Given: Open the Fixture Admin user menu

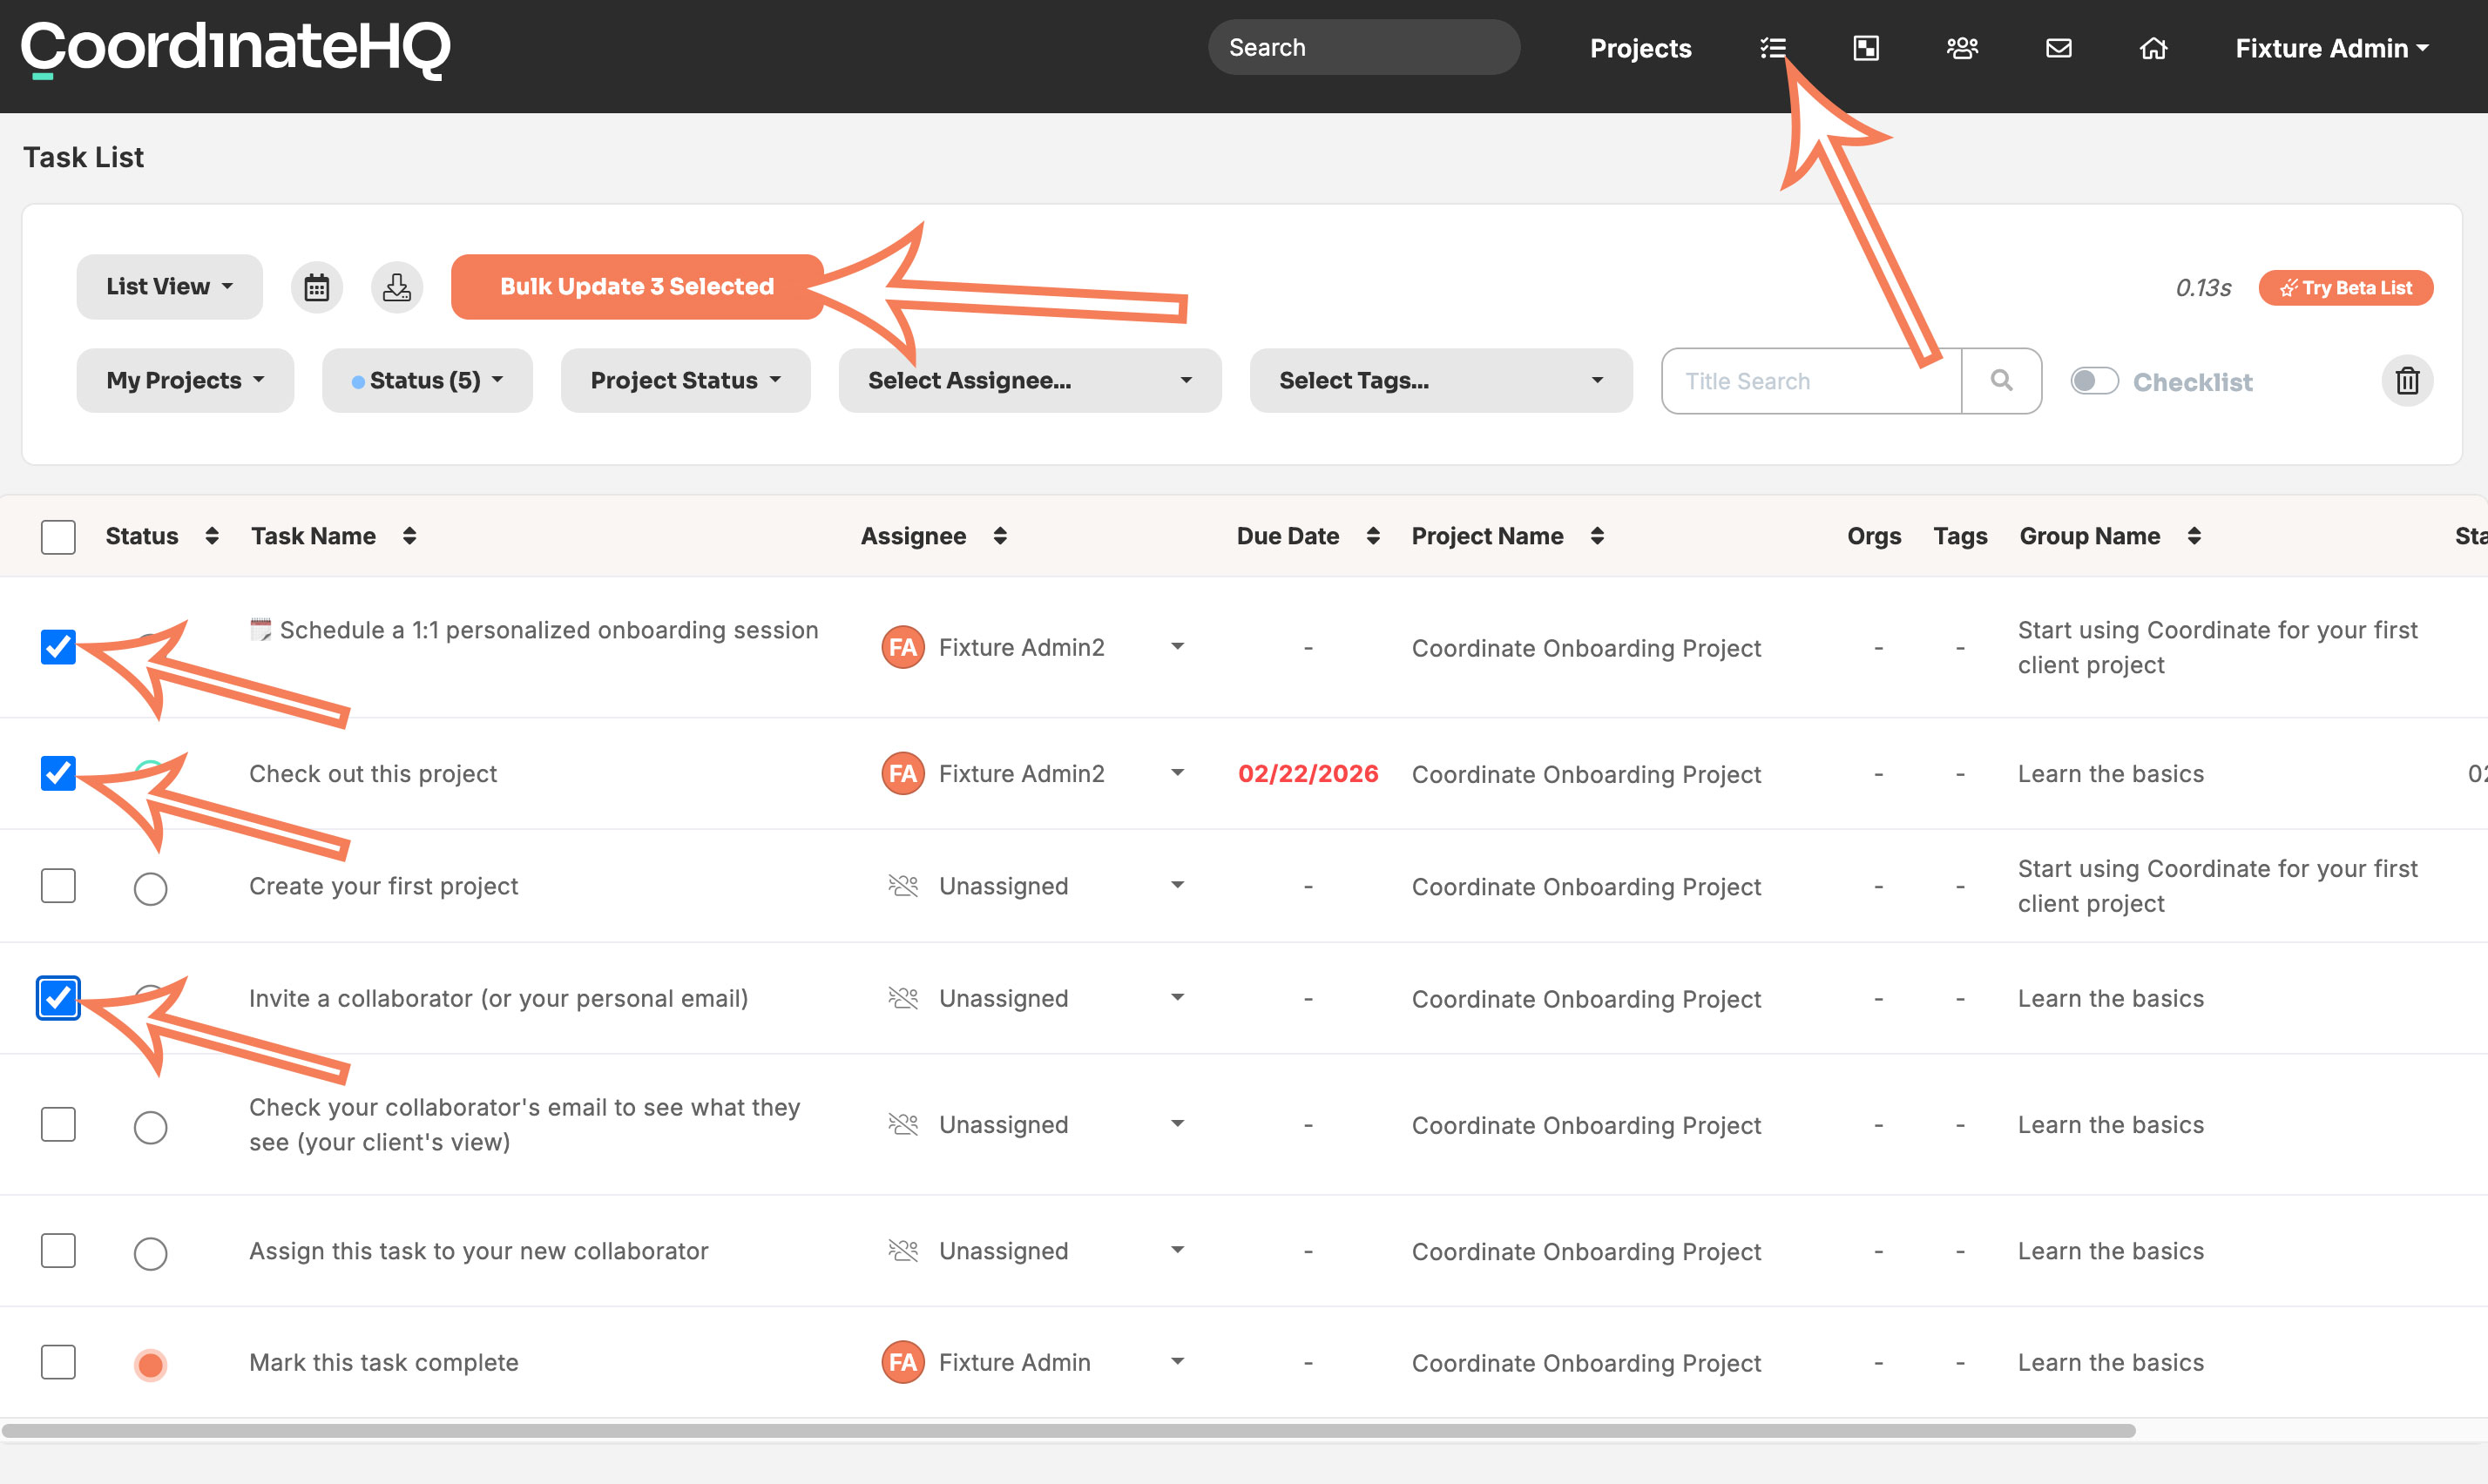Looking at the screenshot, I should (2332, 48).
